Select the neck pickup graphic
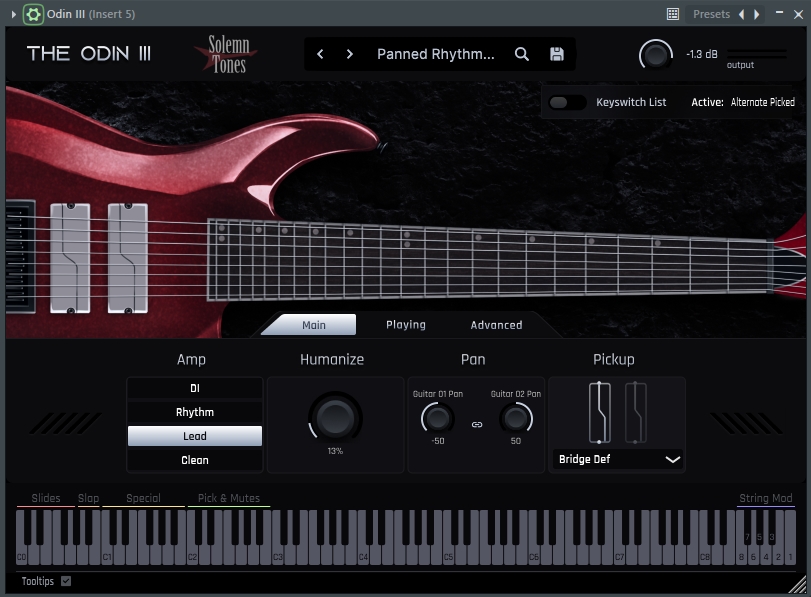This screenshot has width=811, height=597. click(x=631, y=411)
